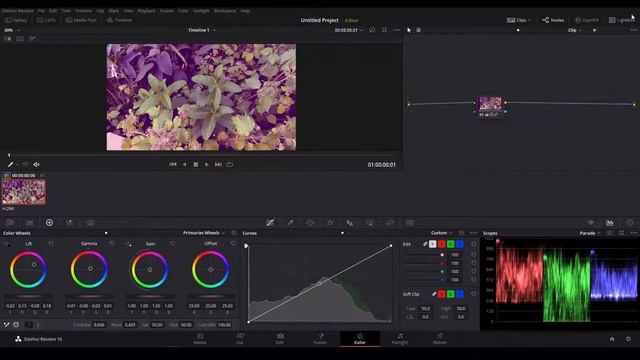
Task: Reset the Gamma color wheel
Action: tap(112, 243)
